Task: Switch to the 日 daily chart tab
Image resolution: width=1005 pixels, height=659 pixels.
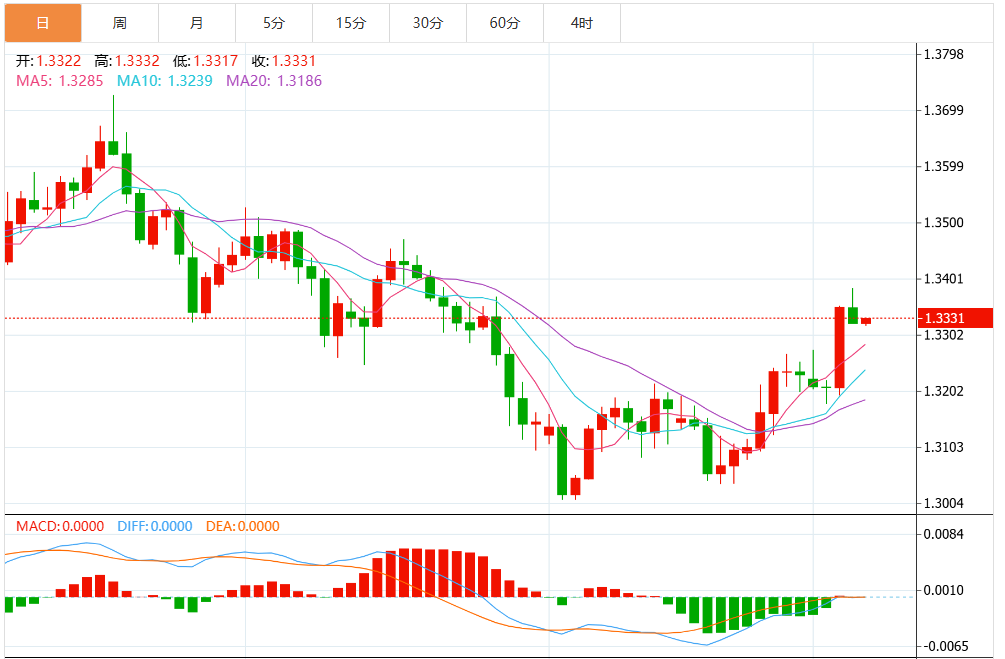Action: [42, 22]
